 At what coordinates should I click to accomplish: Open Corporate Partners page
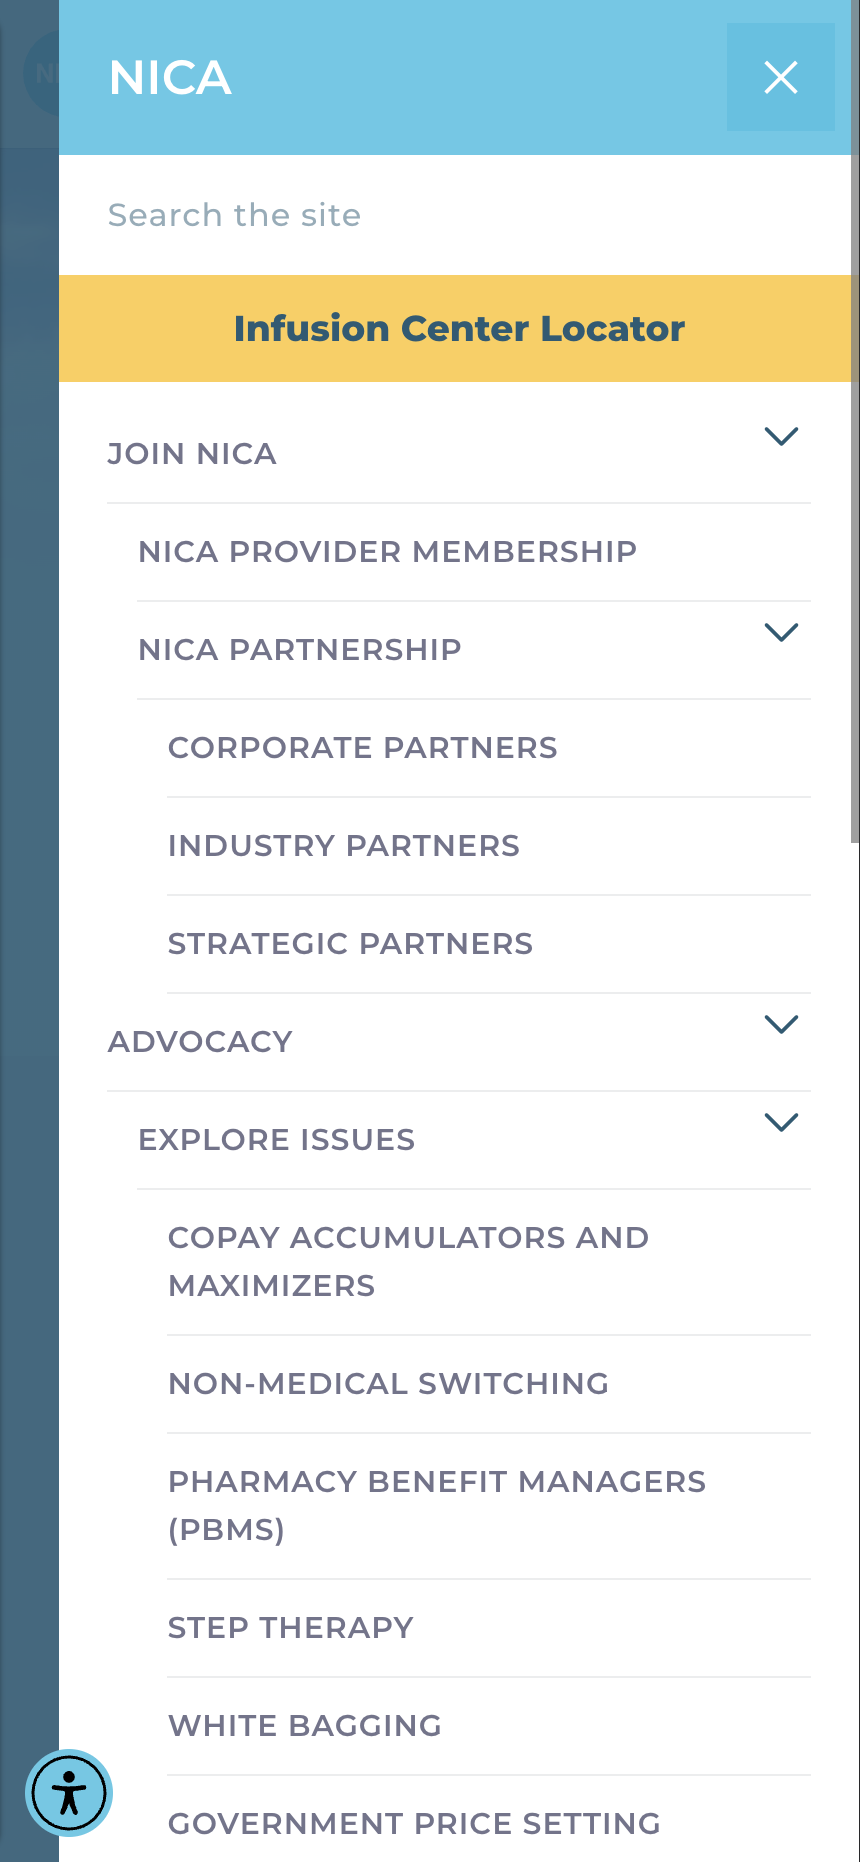point(362,748)
